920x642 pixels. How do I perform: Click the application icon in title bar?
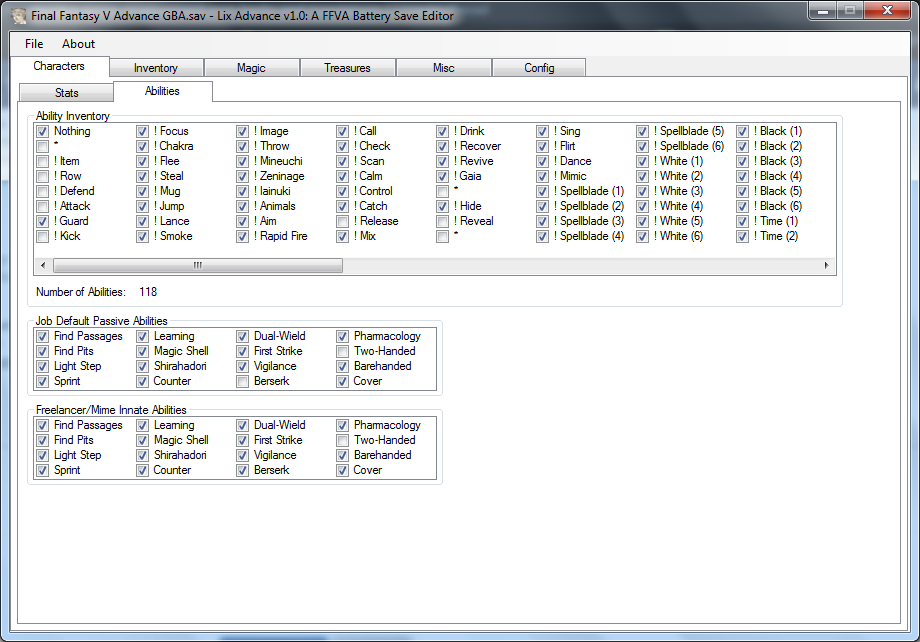(19, 16)
